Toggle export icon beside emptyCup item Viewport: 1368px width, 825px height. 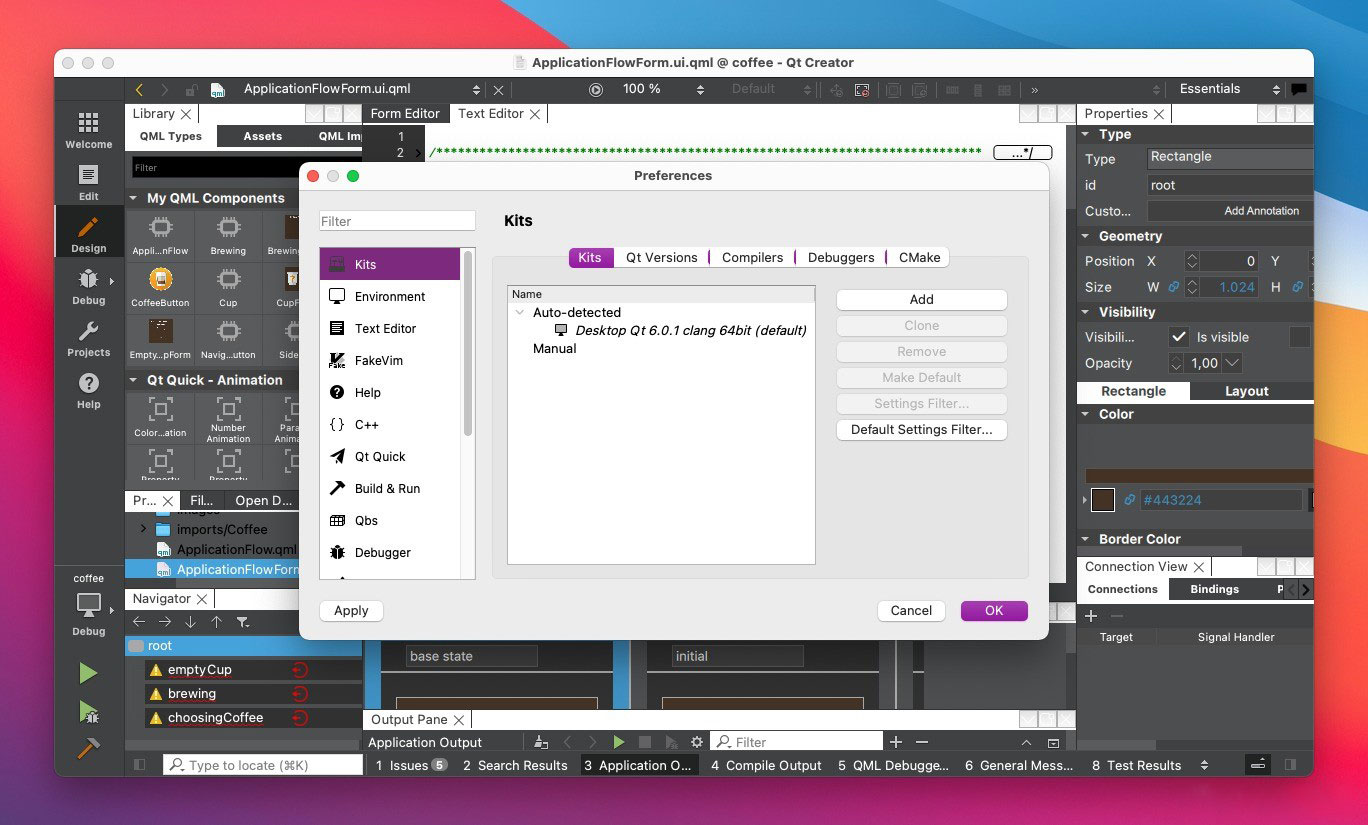(x=299, y=670)
